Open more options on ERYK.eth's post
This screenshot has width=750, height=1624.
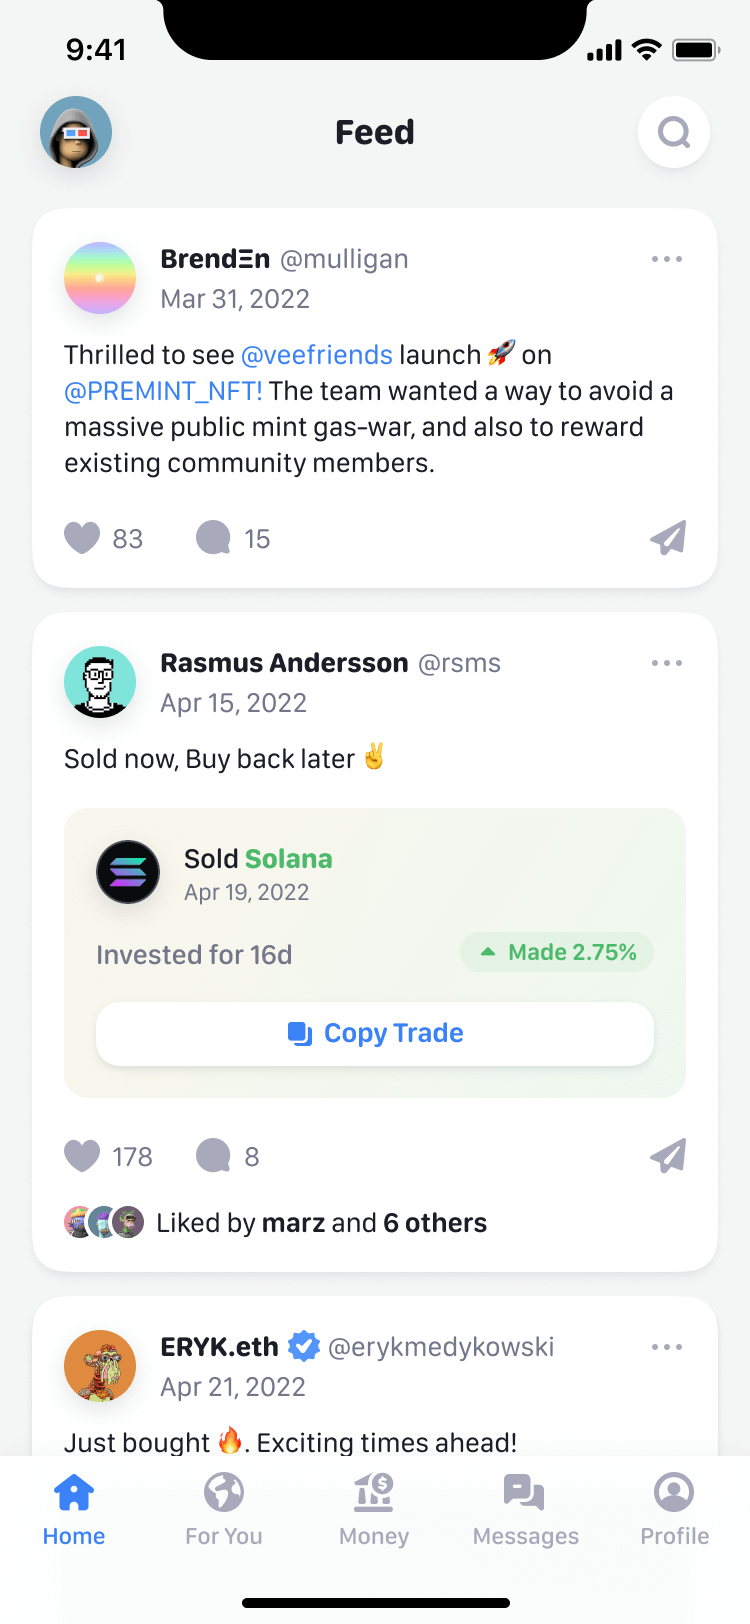click(667, 1347)
